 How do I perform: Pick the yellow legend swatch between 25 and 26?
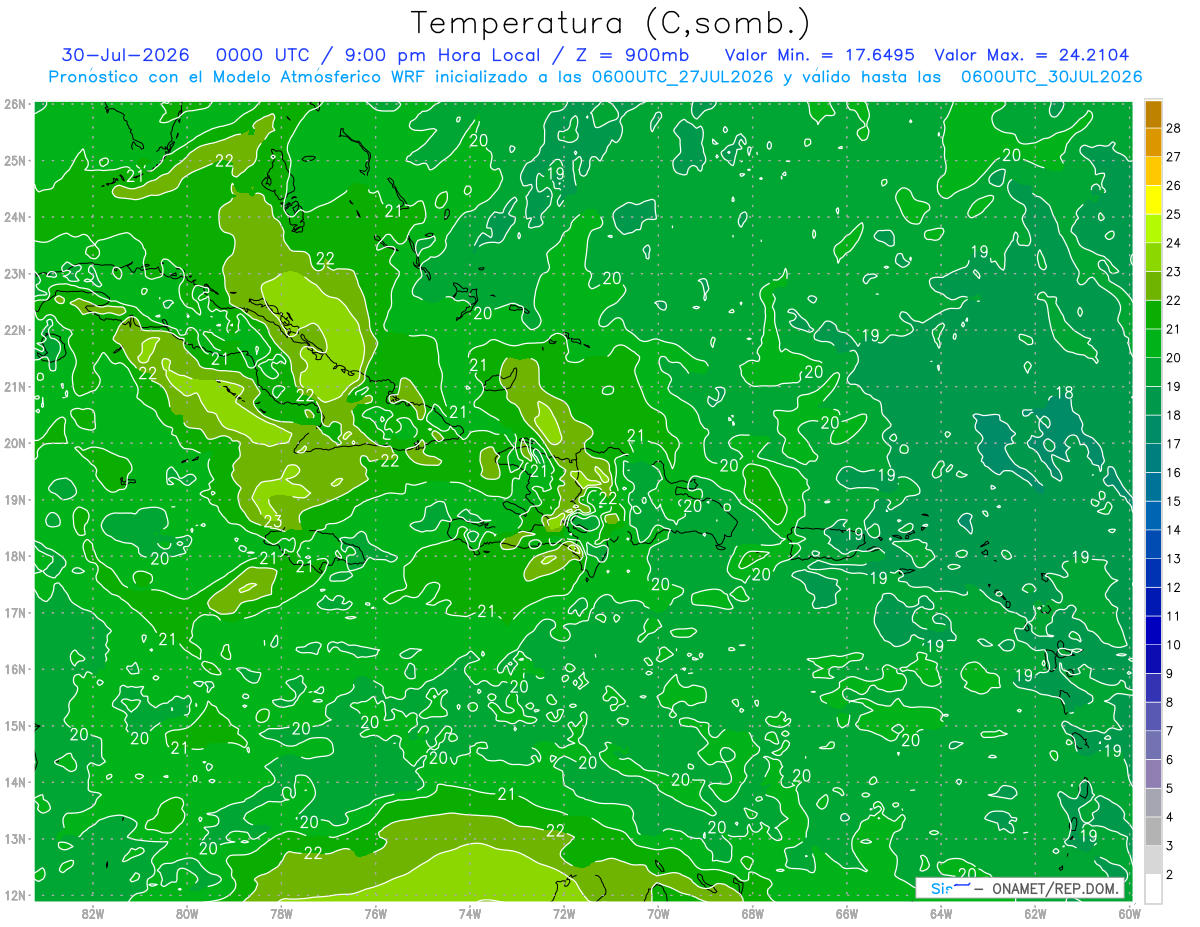[1153, 200]
